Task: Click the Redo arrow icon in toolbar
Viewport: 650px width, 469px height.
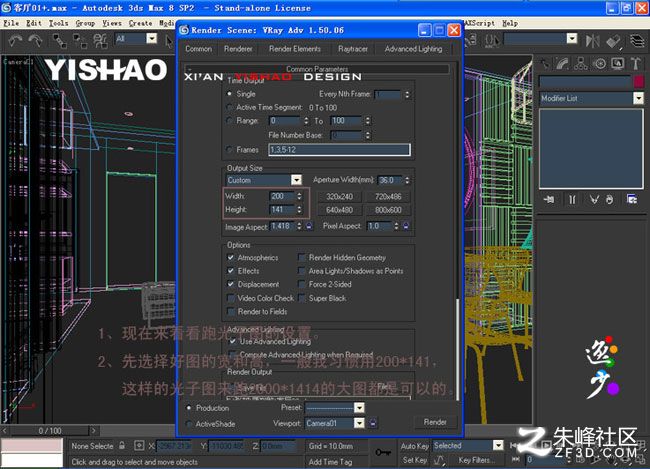Action: coord(35,41)
